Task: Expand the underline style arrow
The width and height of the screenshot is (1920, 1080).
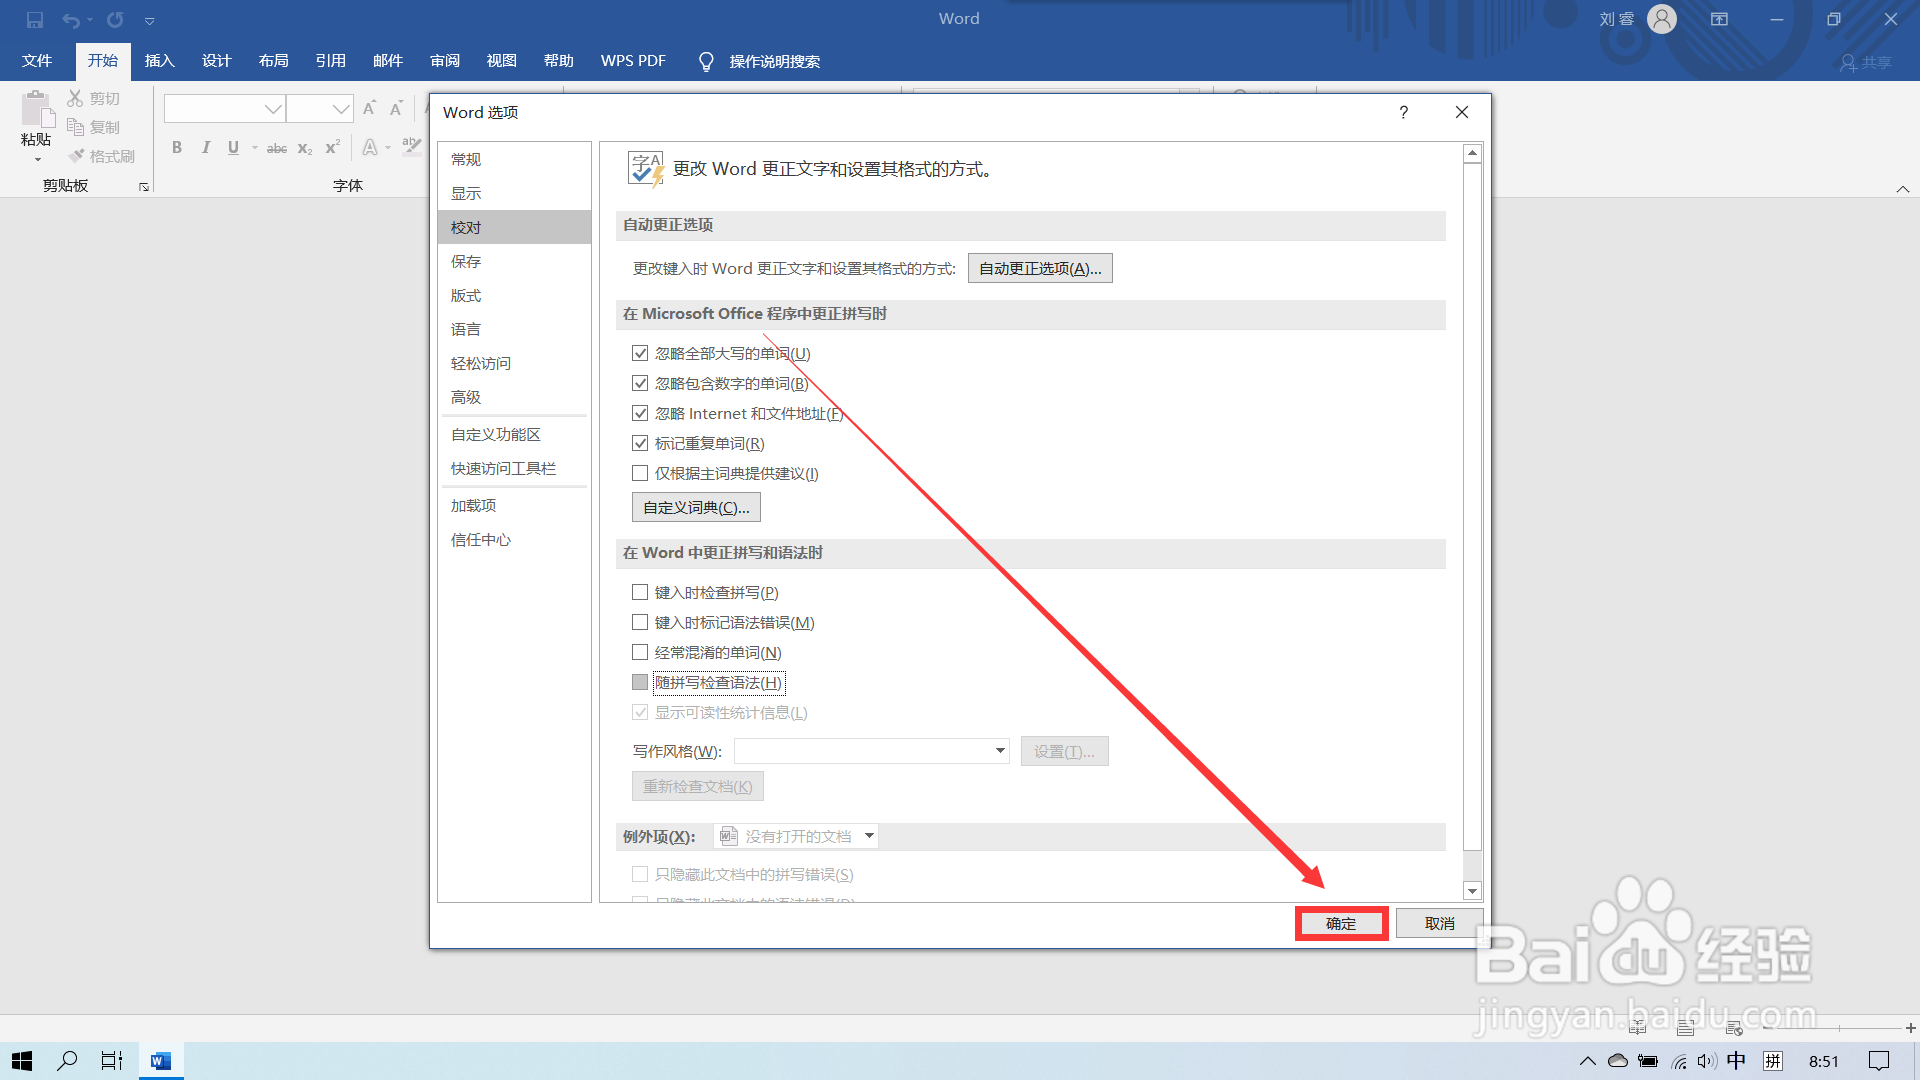Action: [255, 148]
